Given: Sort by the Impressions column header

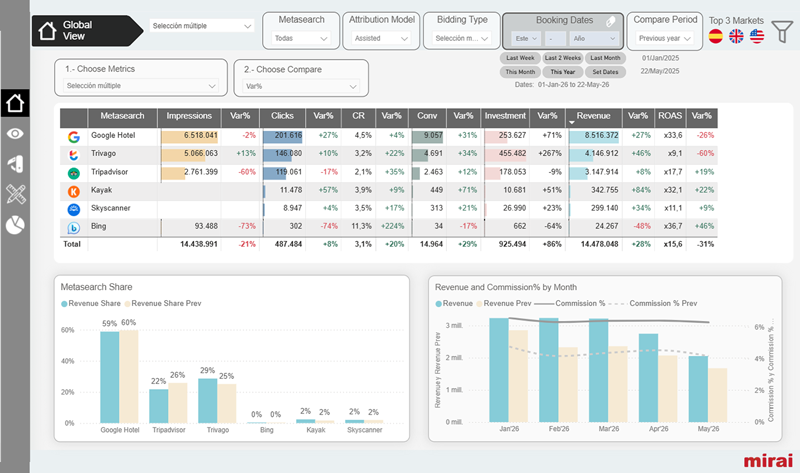Looking at the screenshot, I should tap(189, 116).
